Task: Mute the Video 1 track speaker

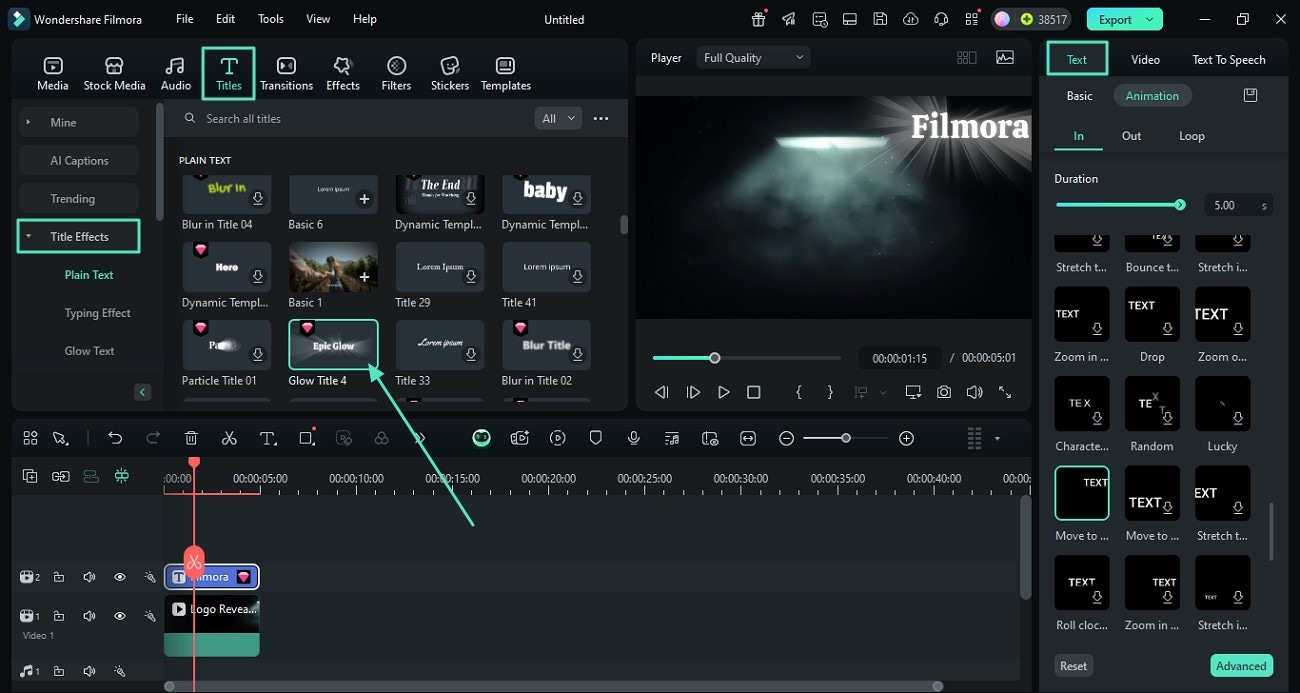Action: pos(89,616)
